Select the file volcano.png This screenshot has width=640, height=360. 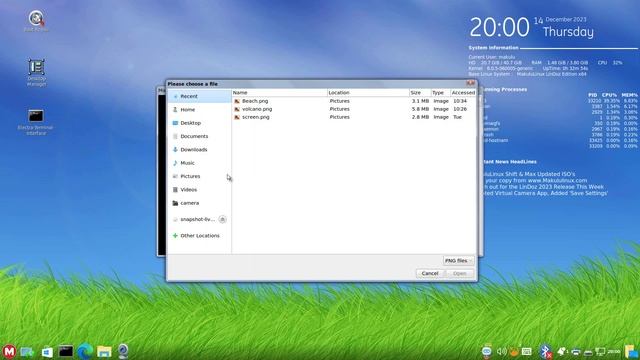point(257,109)
